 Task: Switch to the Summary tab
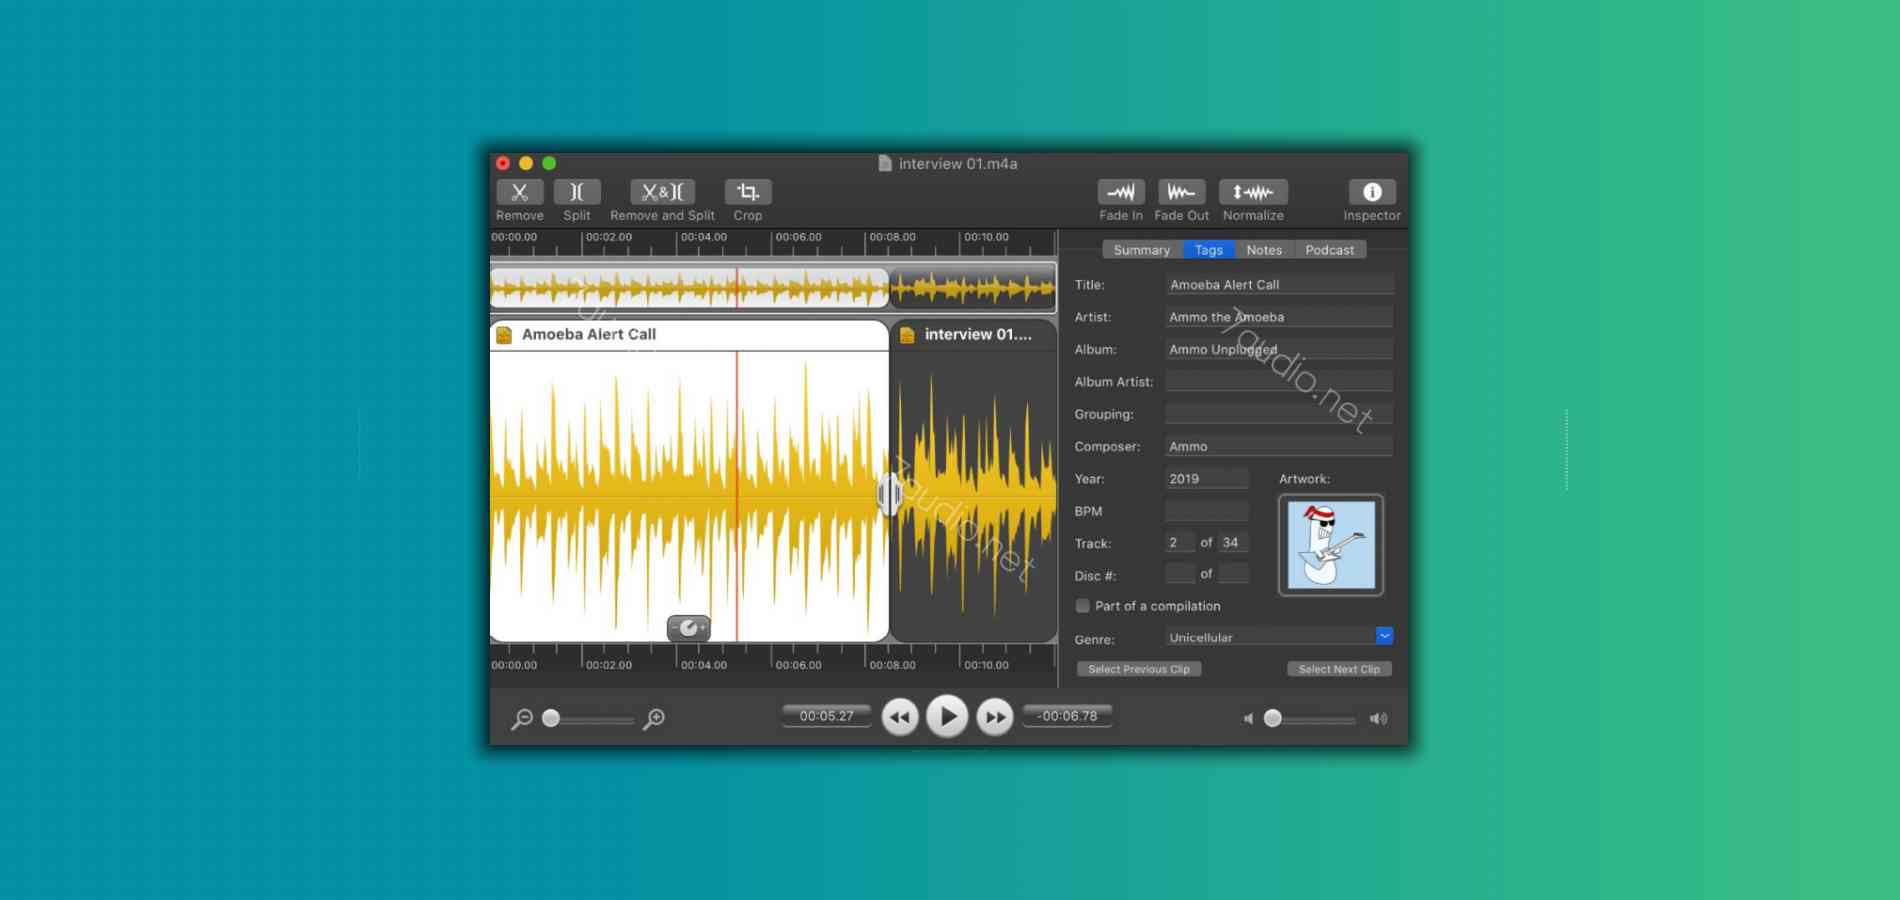click(1142, 250)
